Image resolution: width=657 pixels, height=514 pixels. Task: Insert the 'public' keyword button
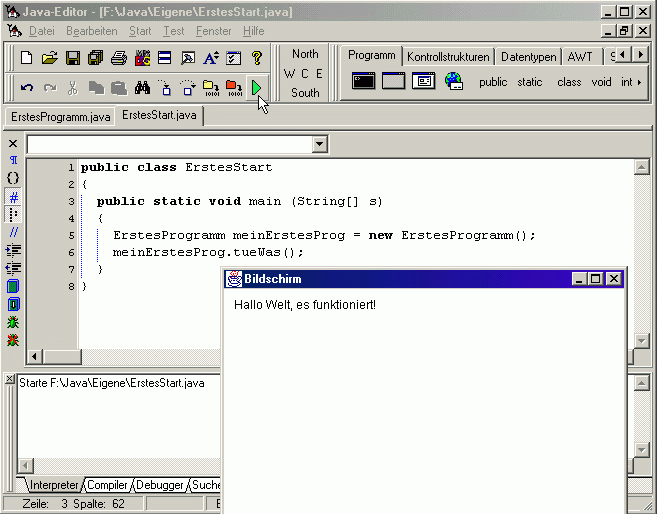pyautogui.click(x=493, y=82)
